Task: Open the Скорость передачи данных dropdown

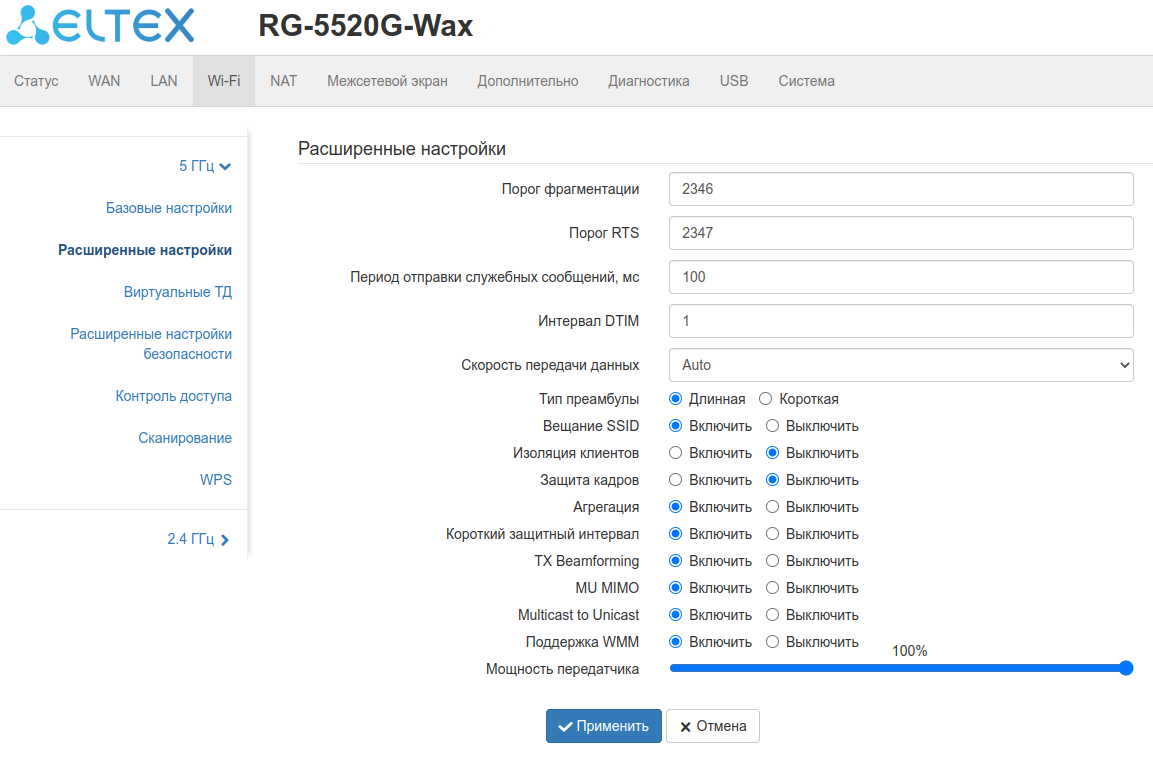Action: [900, 365]
